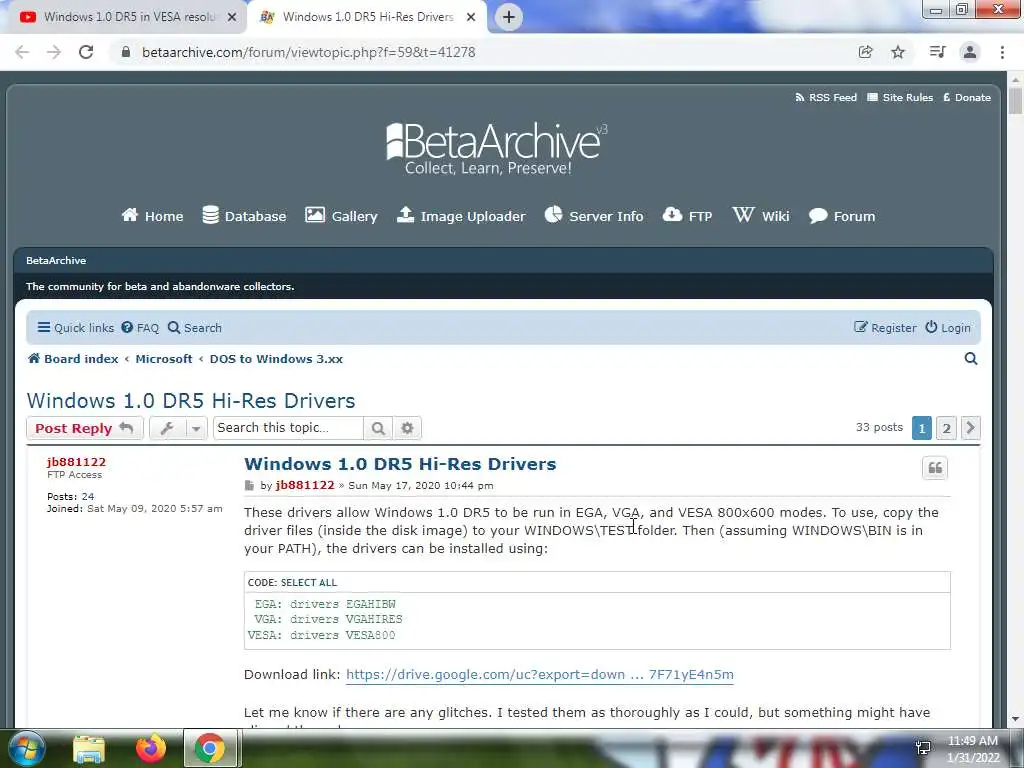Click the page vertical scrollbar thumb
Image resolution: width=1024 pixels, height=768 pixels.
coord(1015,101)
